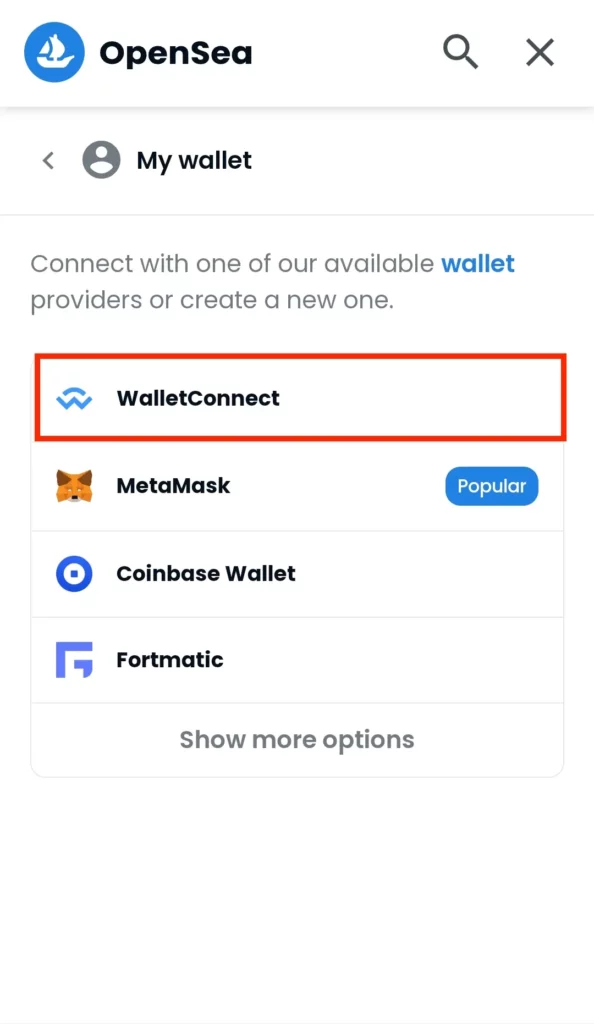Viewport: 594px width, 1024px height.
Task: Click the Fortmatic logo icon
Action: 74,660
